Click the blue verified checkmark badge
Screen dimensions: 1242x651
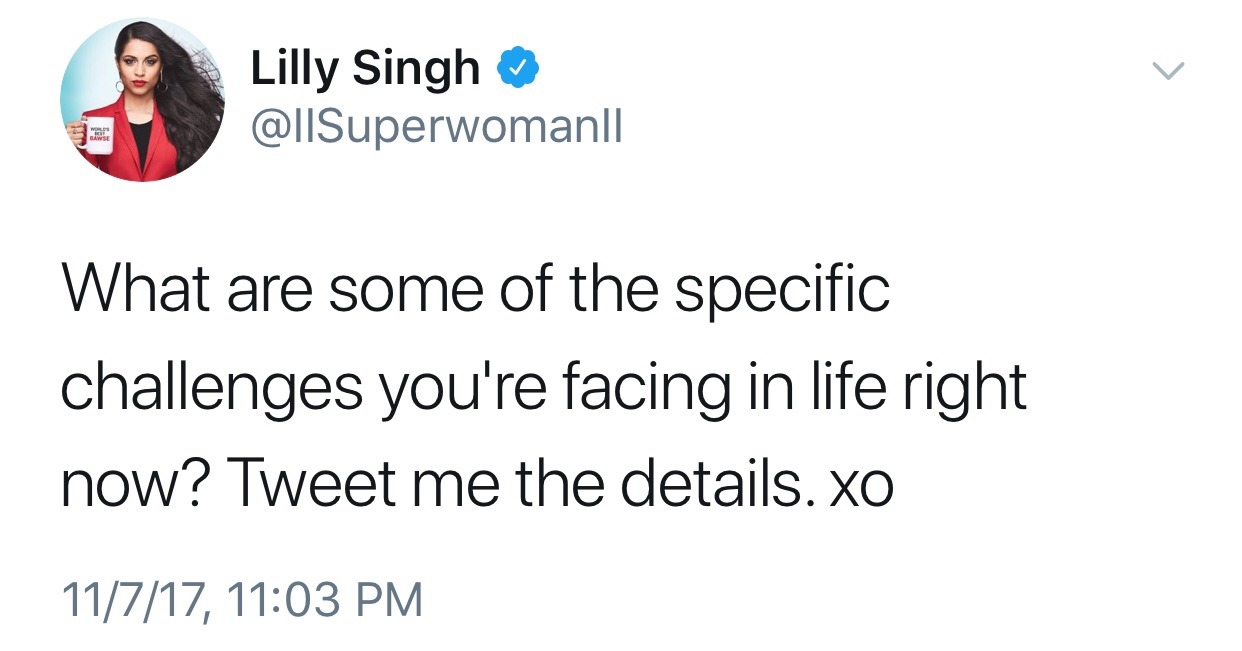[521, 69]
